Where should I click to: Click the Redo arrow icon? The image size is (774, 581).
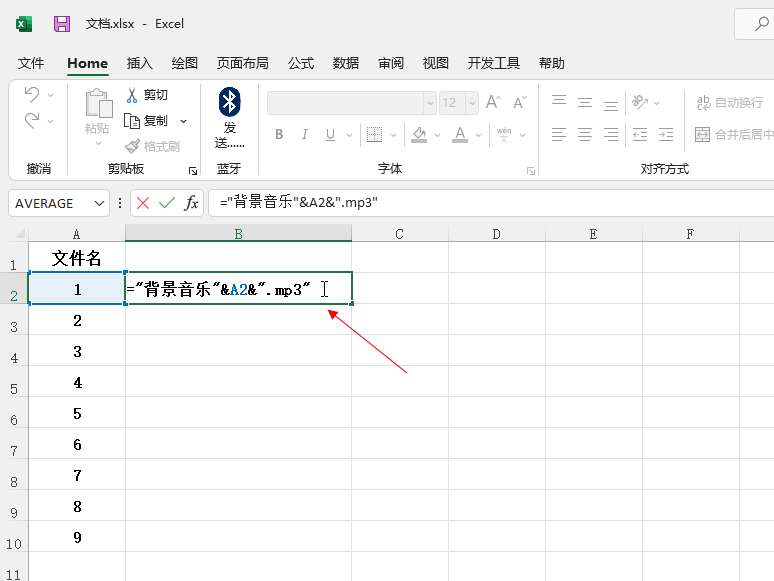click(32, 120)
